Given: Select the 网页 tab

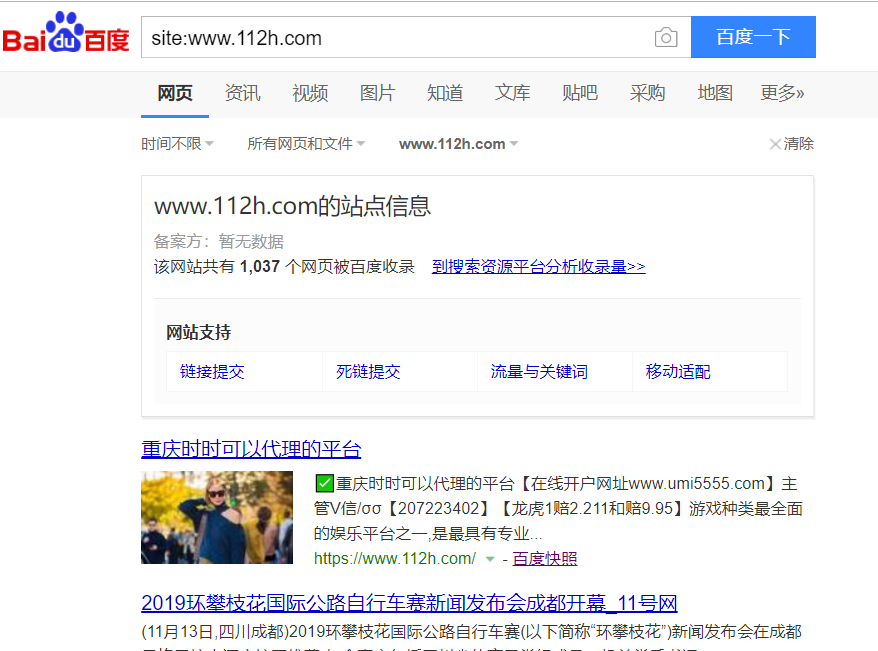Looking at the screenshot, I should (x=175, y=93).
